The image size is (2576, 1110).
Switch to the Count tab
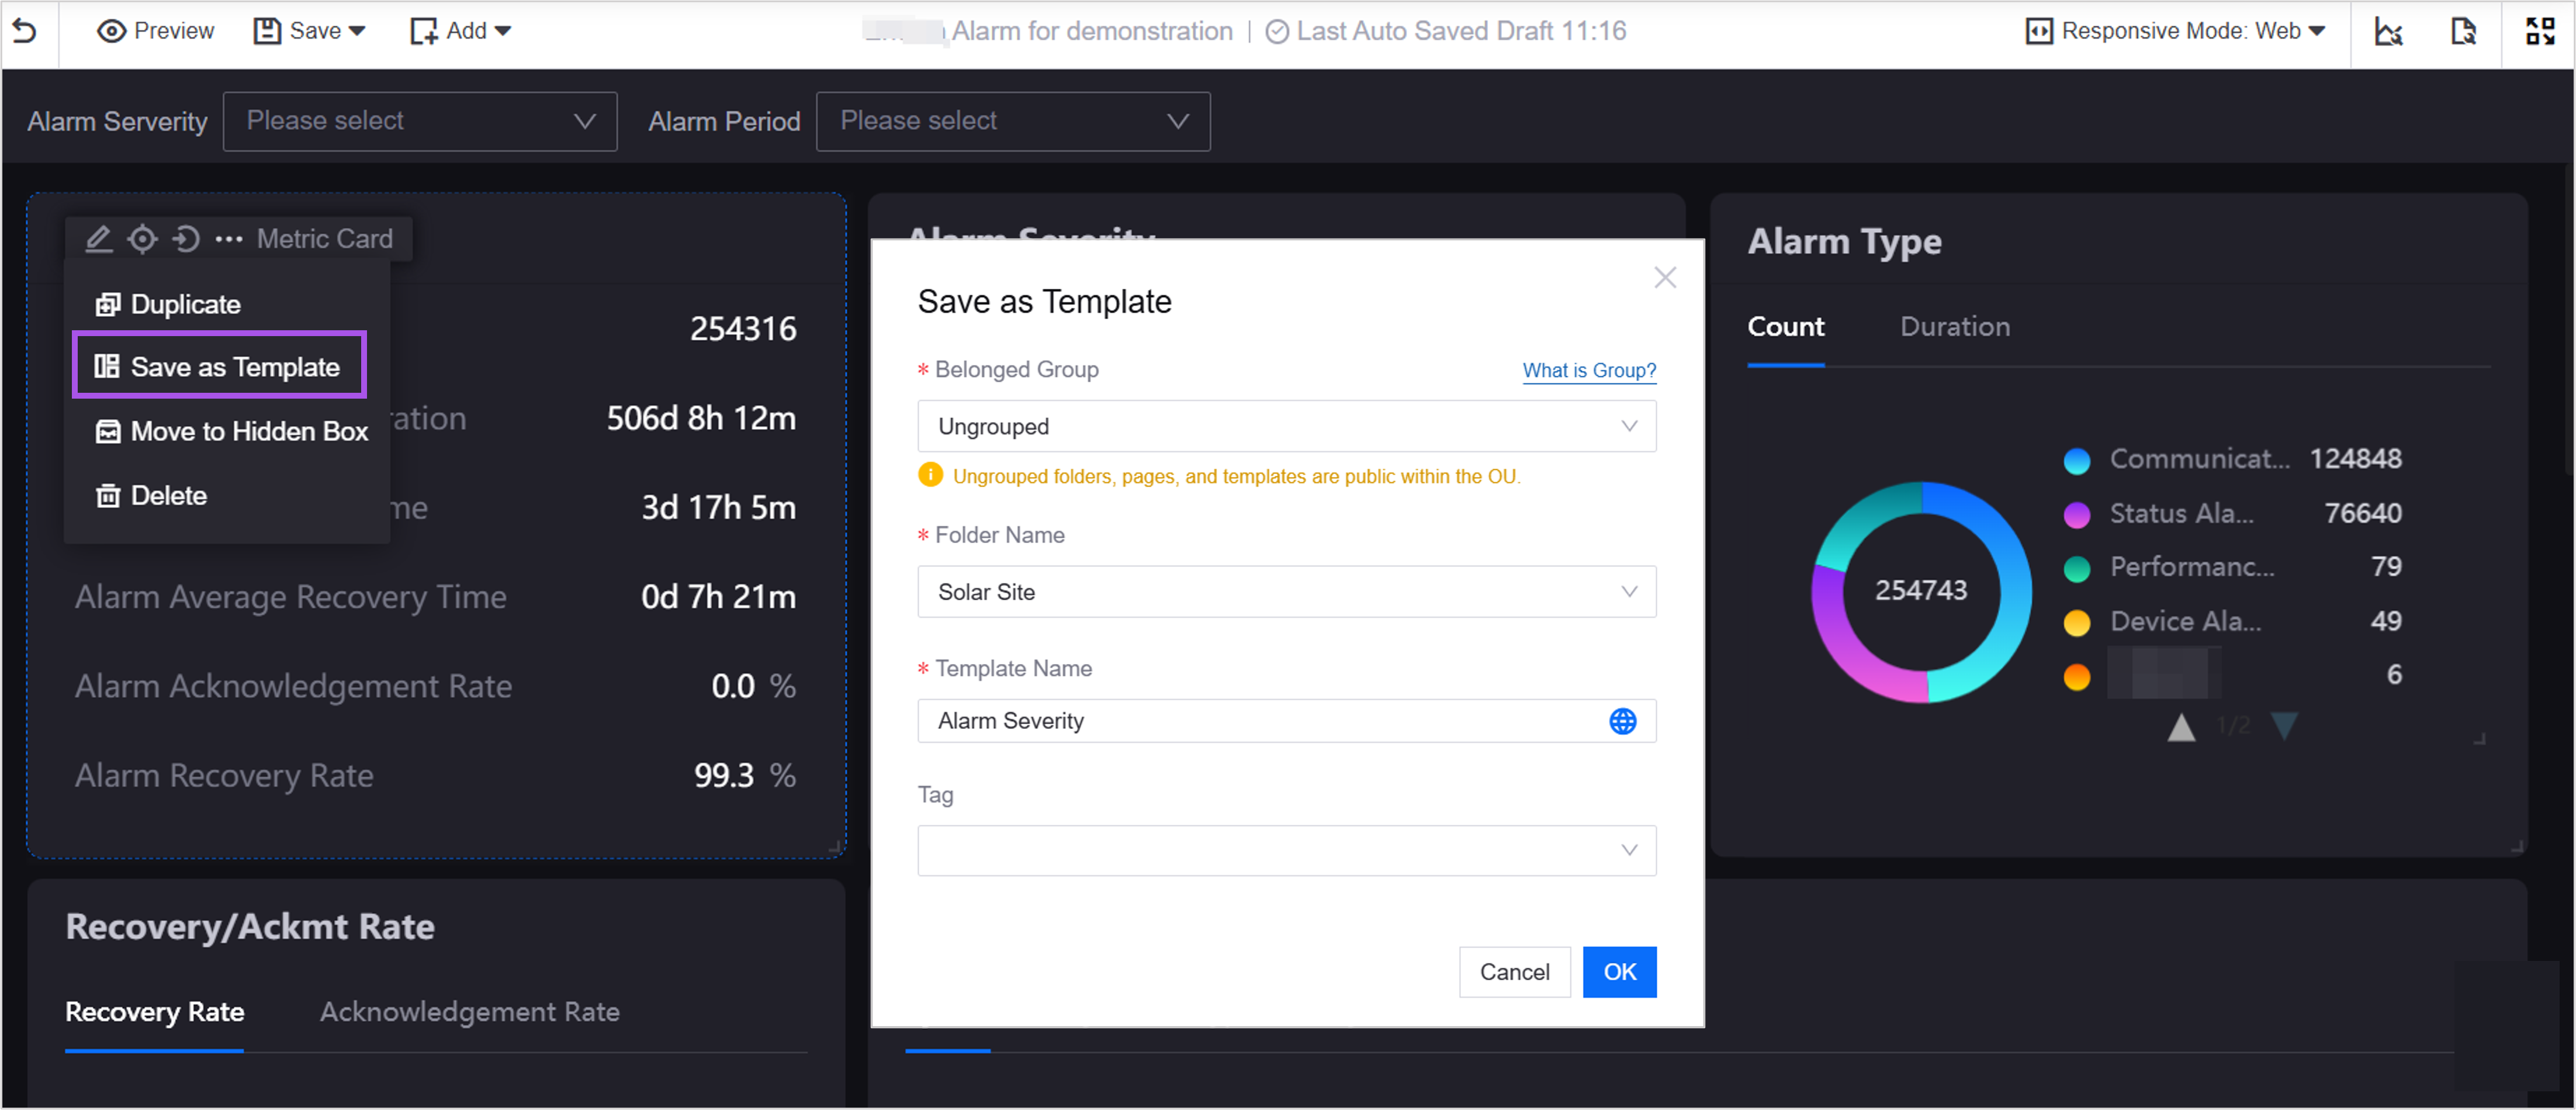(x=1785, y=327)
